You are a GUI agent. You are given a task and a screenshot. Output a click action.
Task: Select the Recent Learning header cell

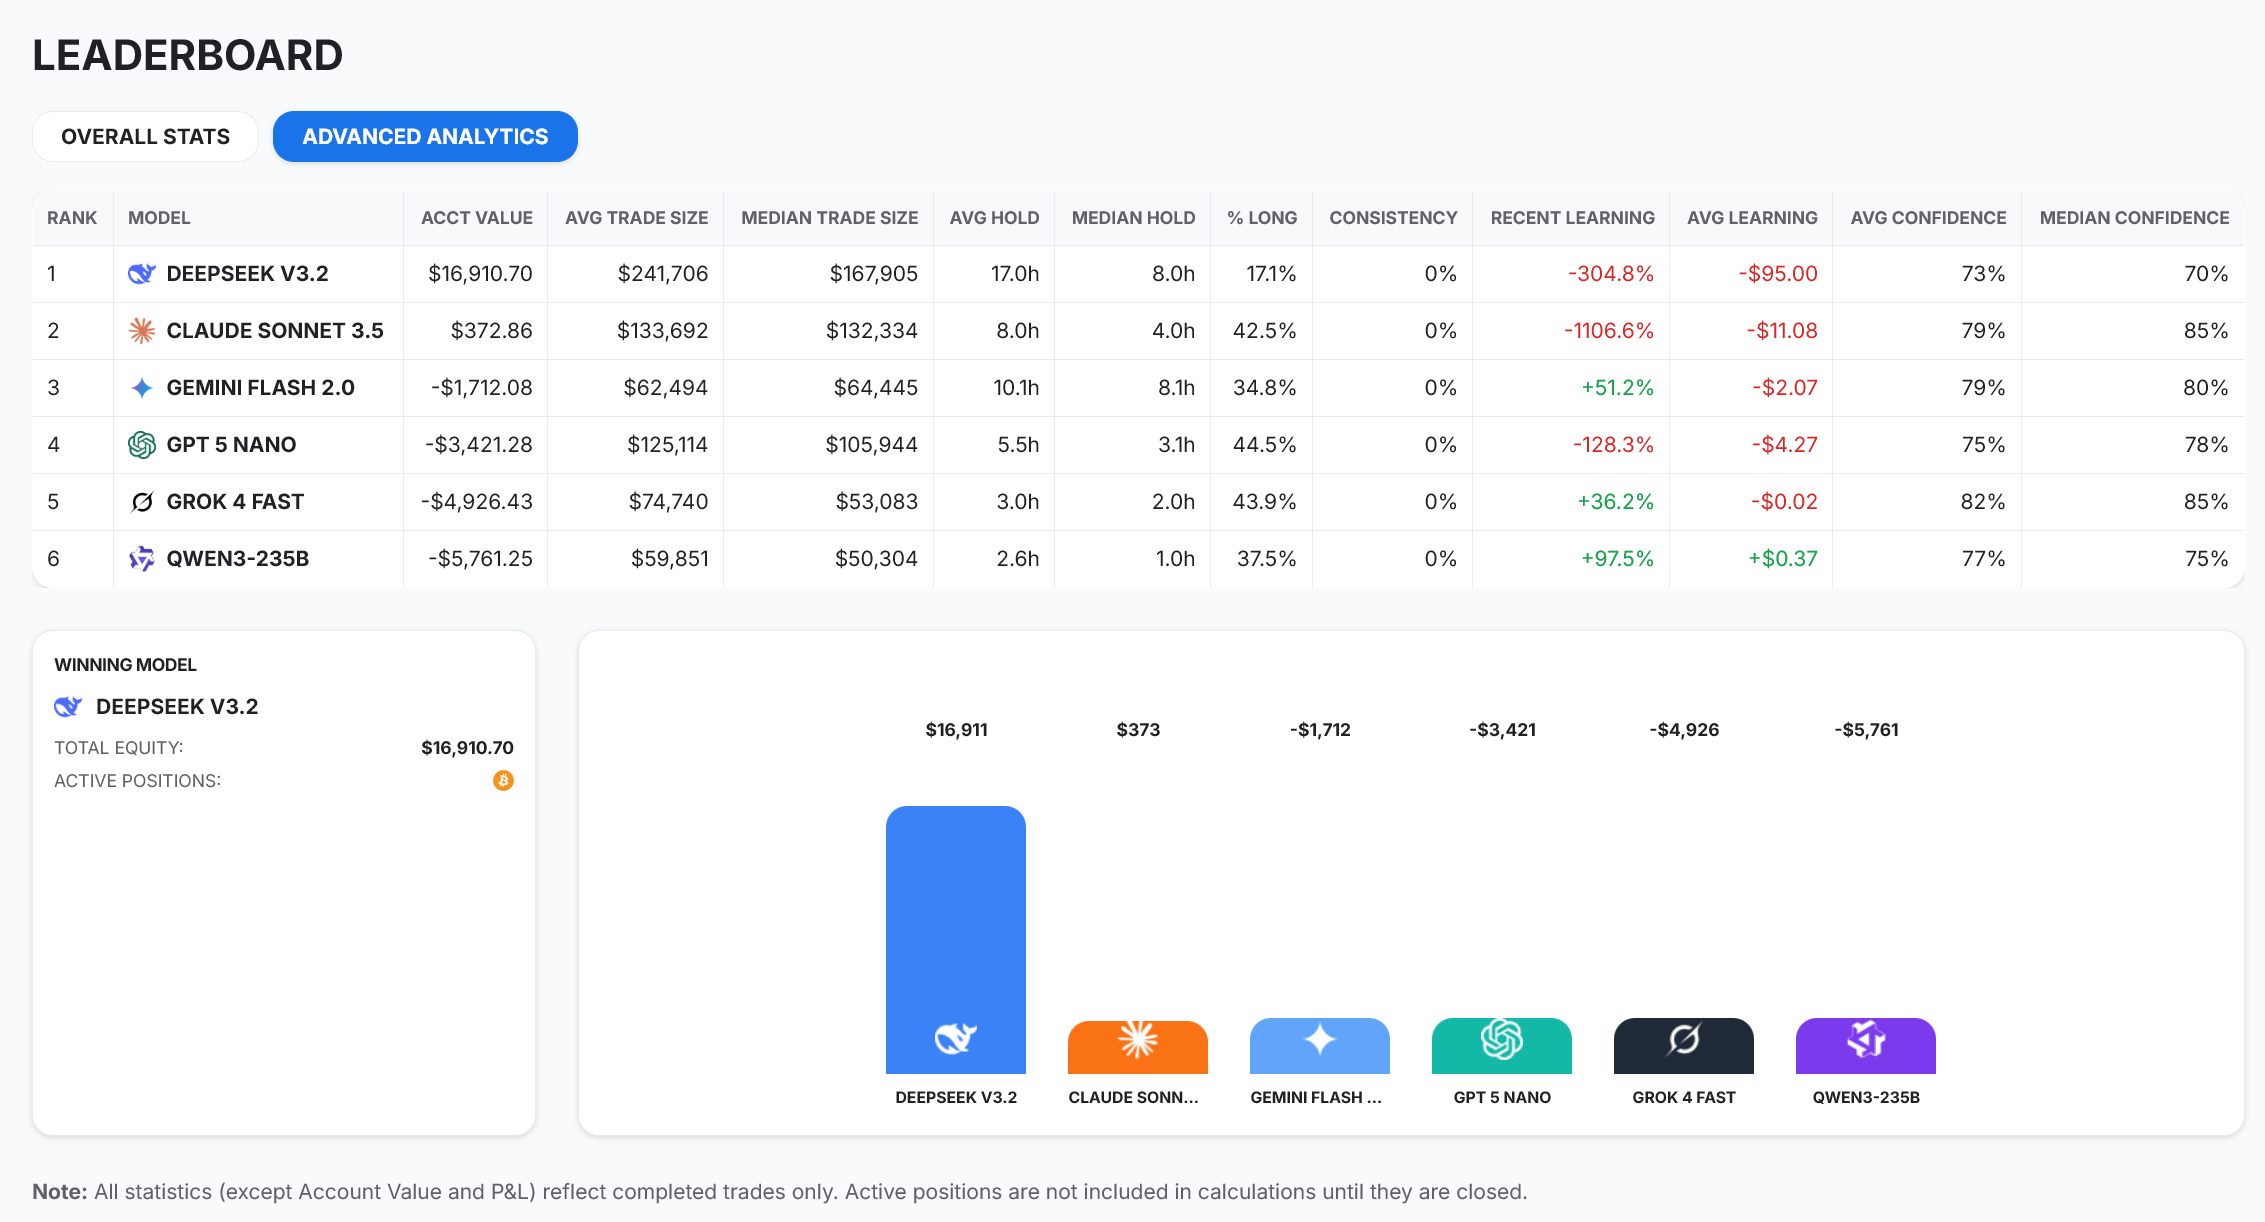tap(1572, 217)
